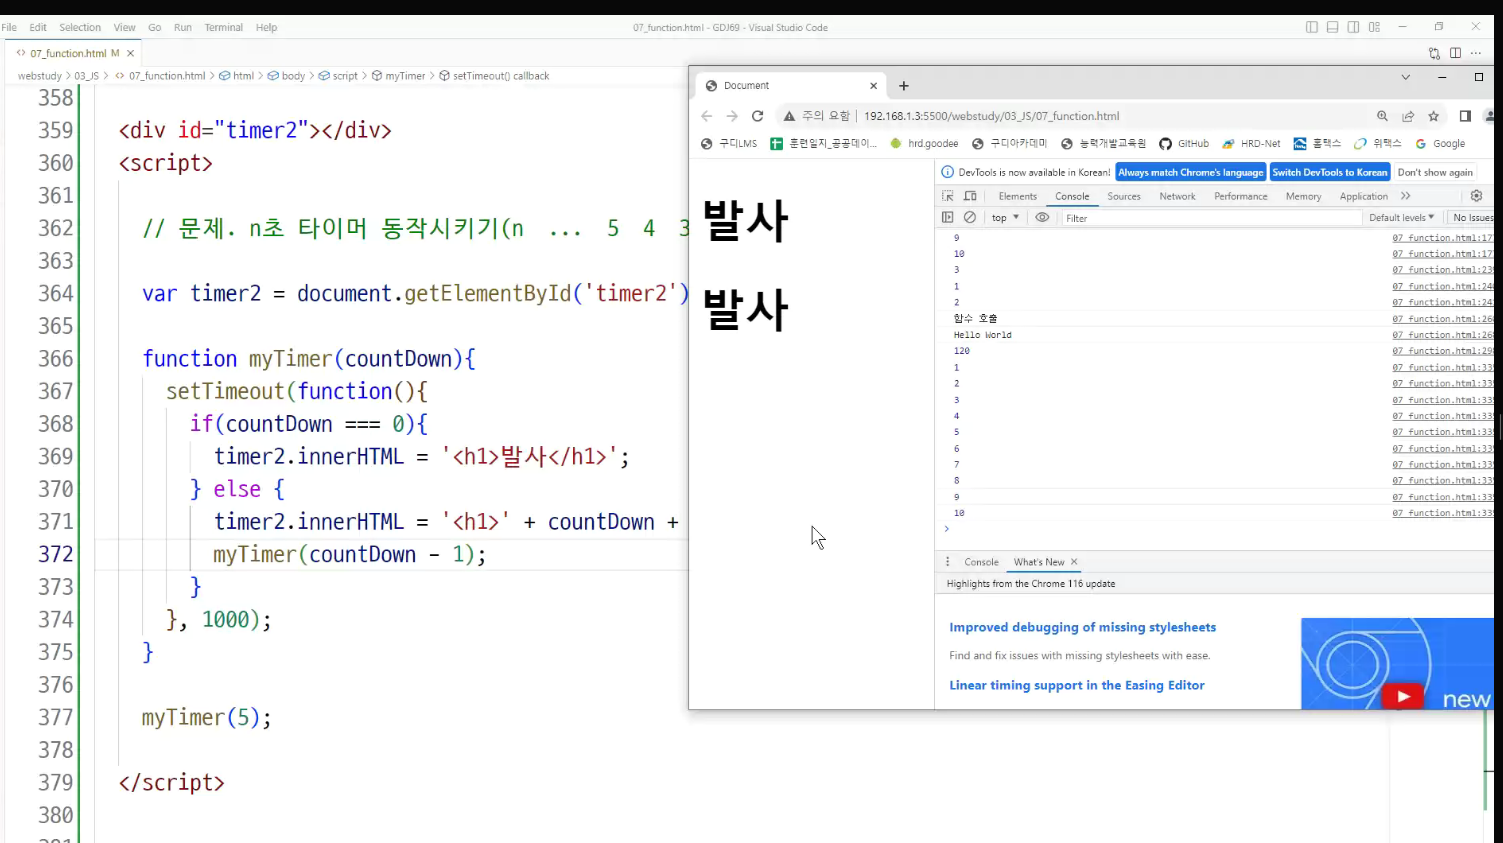The image size is (1503, 843).
Task: Open the Google bookmark
Action: (x=1440, y=144)
